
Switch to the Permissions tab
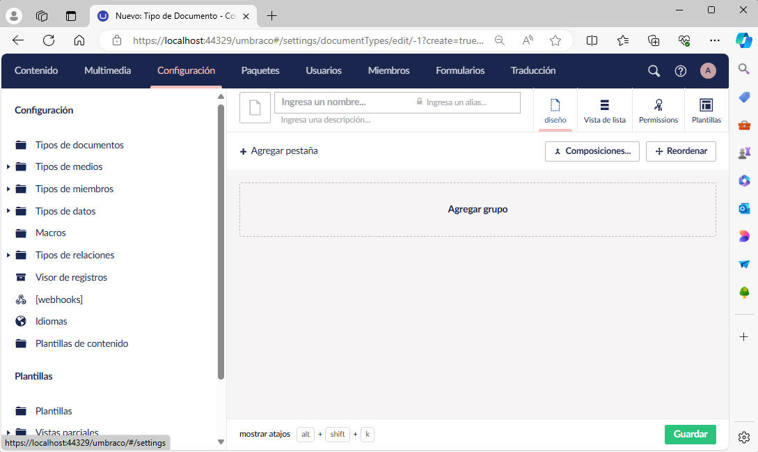[x=658, y=111]
